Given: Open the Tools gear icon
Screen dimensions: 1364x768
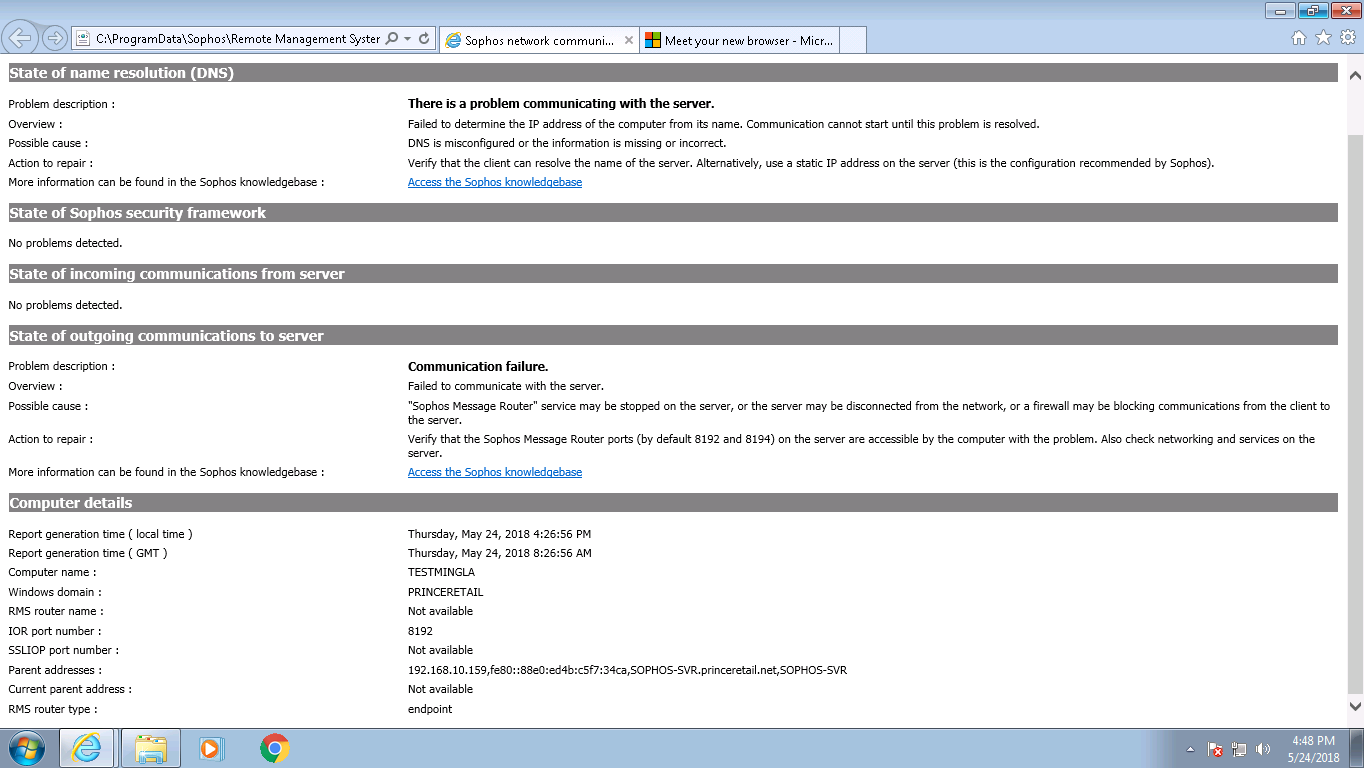Looking at the screenshot, I should point(1347,38).
